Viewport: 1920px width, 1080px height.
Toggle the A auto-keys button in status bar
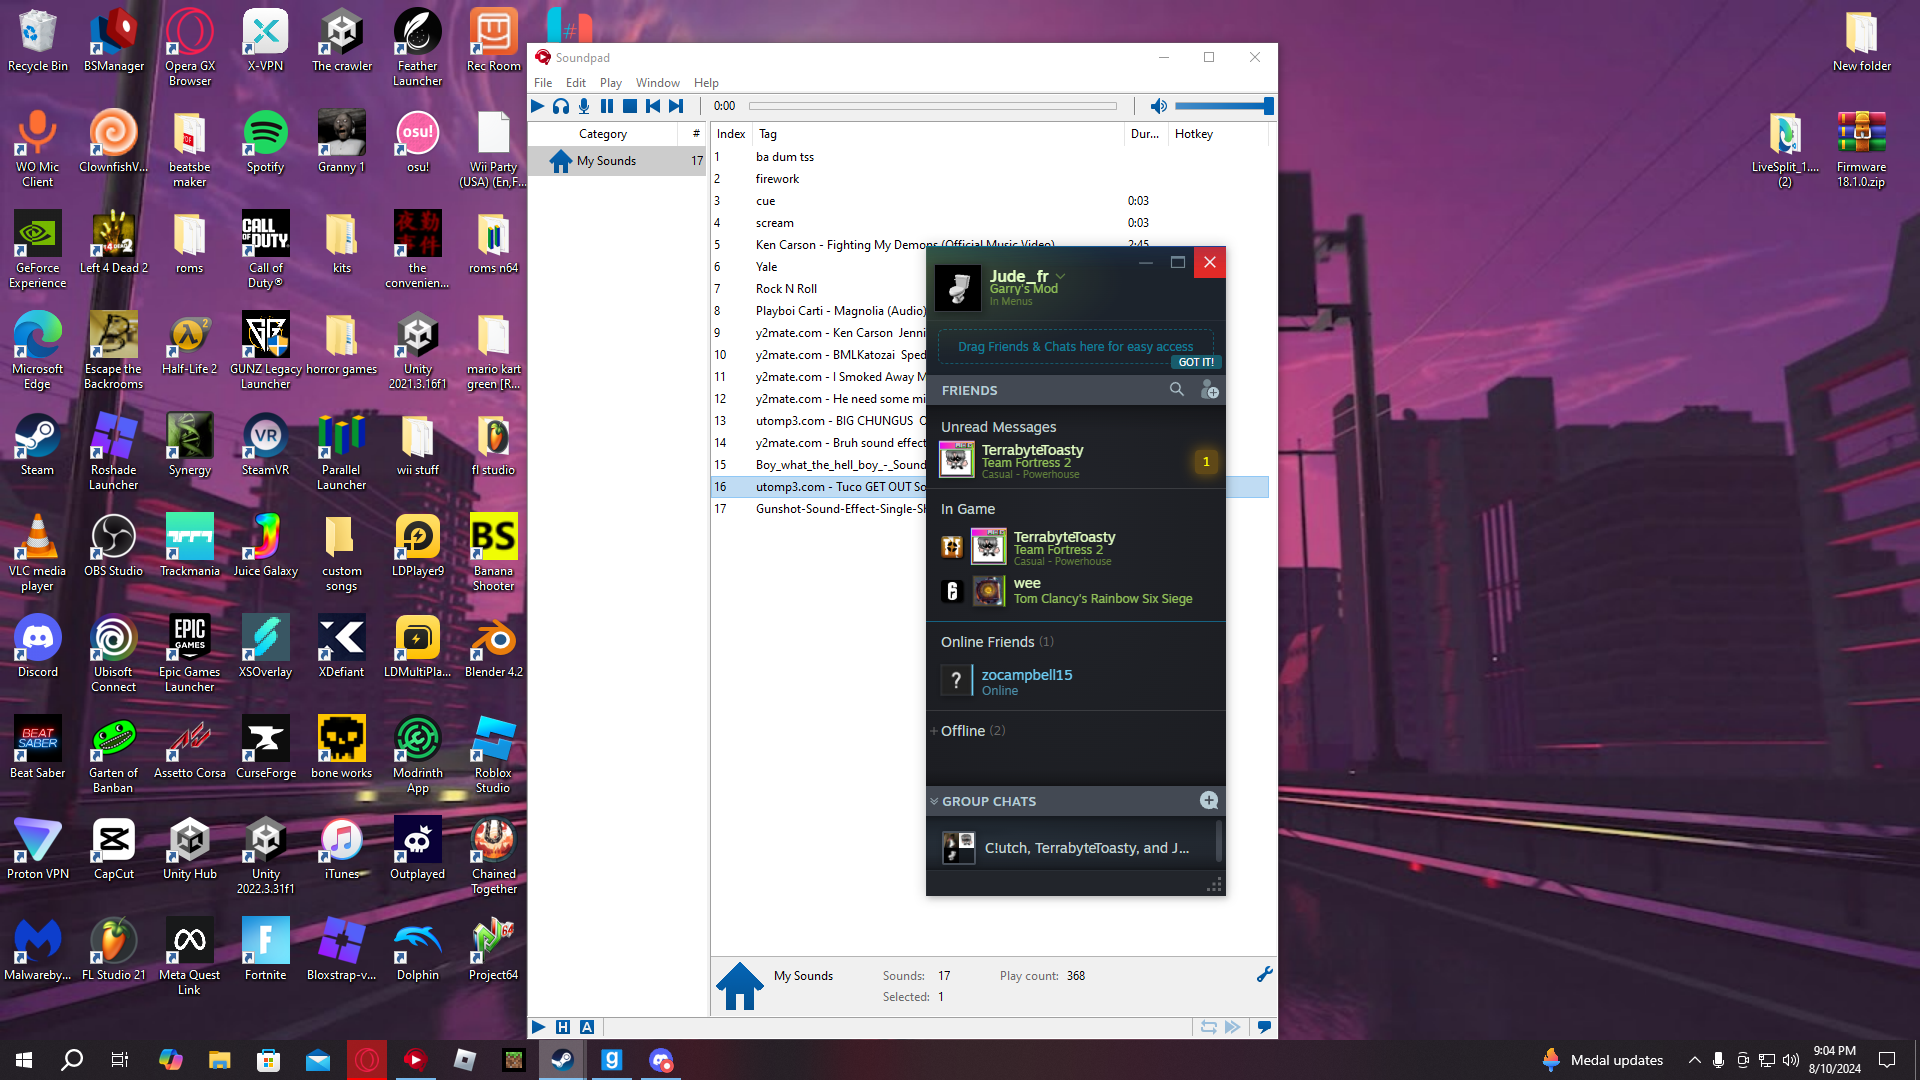pyautogui.click(x=587, y=1027)
